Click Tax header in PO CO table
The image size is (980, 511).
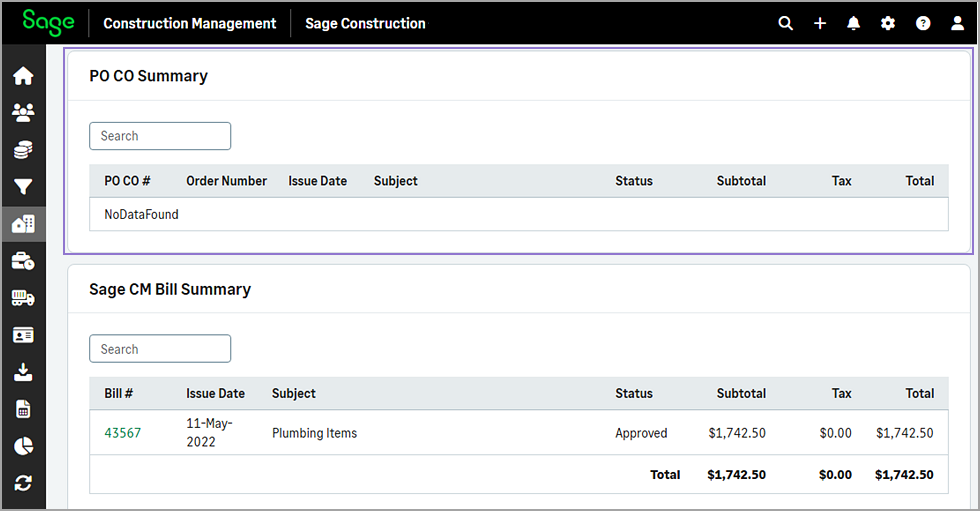click(841, 181)
